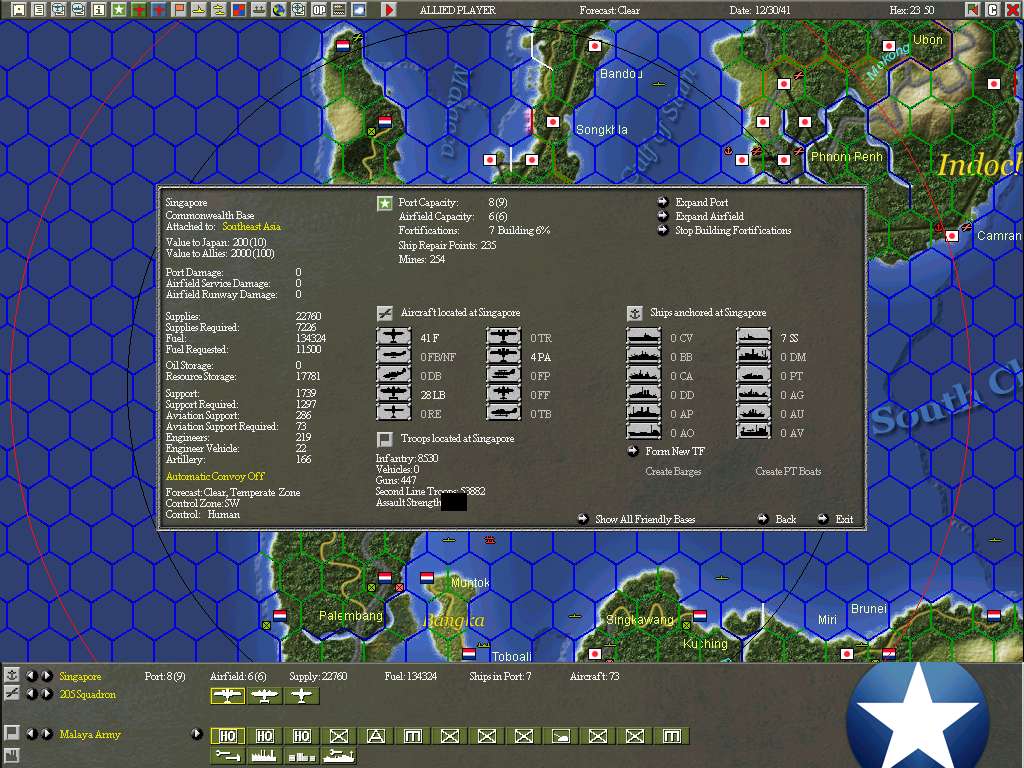This screenshot has width=1024, height=768.
Task: Click the Southeast Asia attached command link
Action: click(251, 227)
